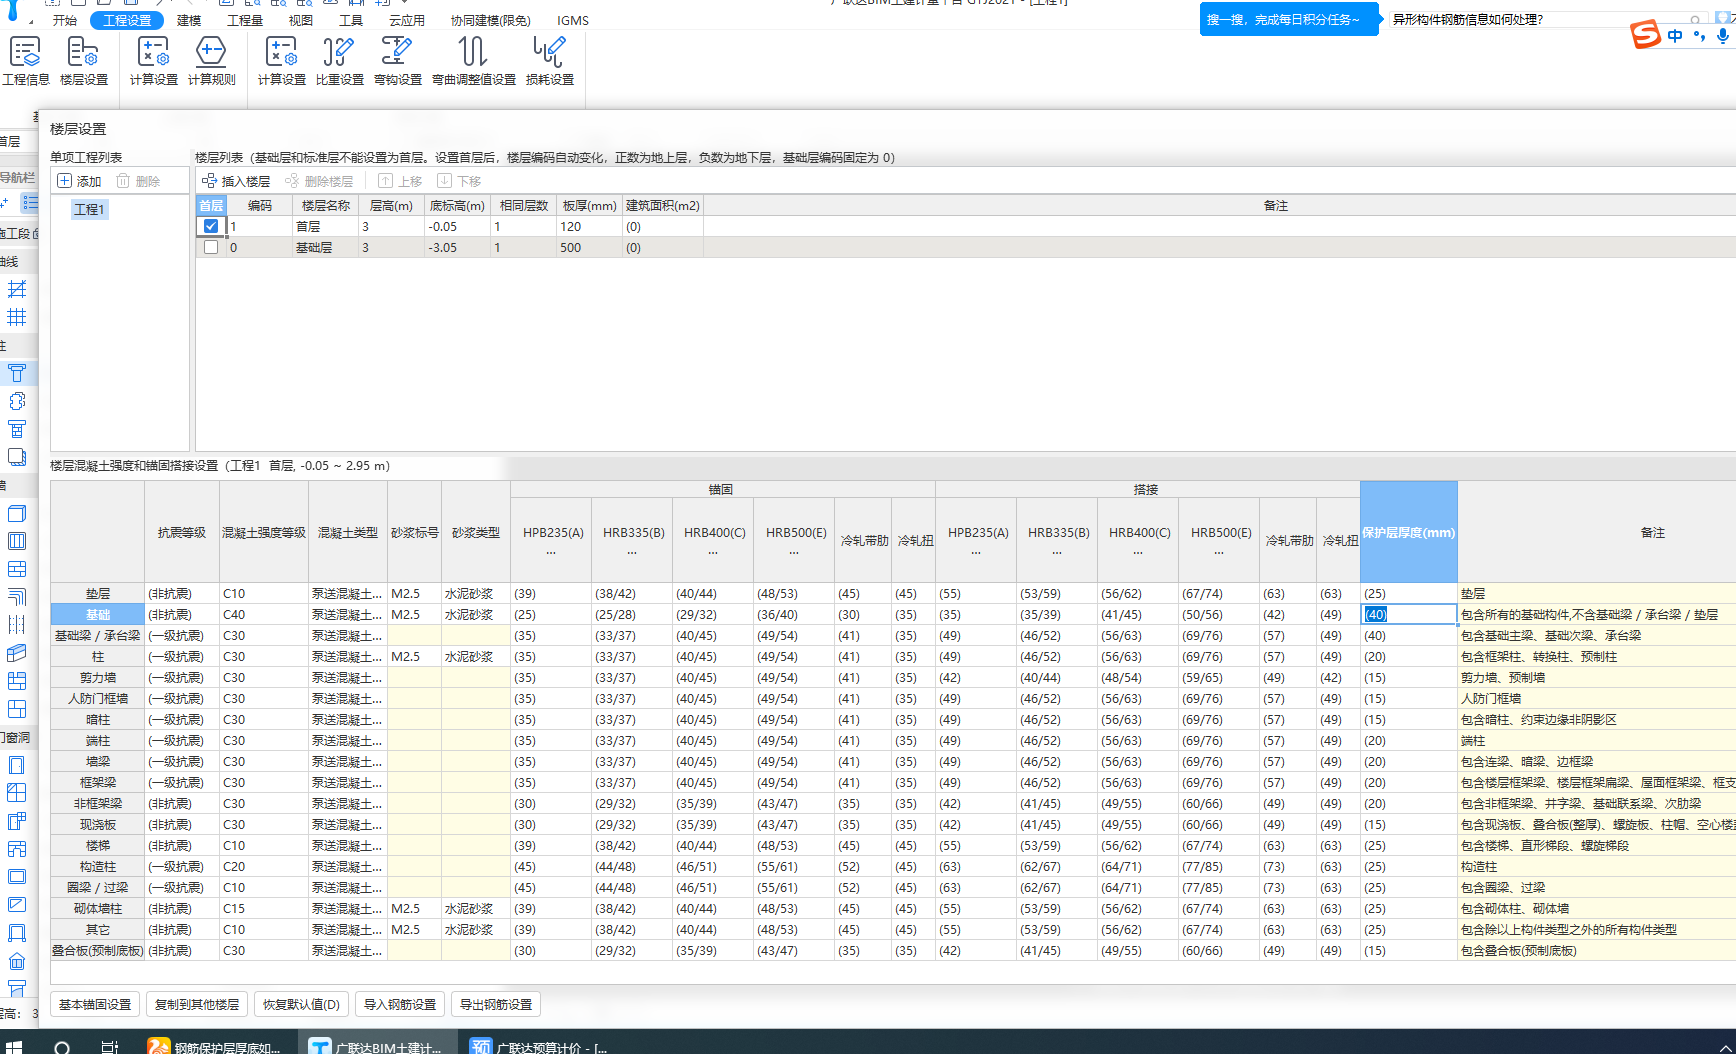The image size is (1736, 1054).
Task: Open 弯曲调整值设置 ribbon icon
Action: click(473, 61)
